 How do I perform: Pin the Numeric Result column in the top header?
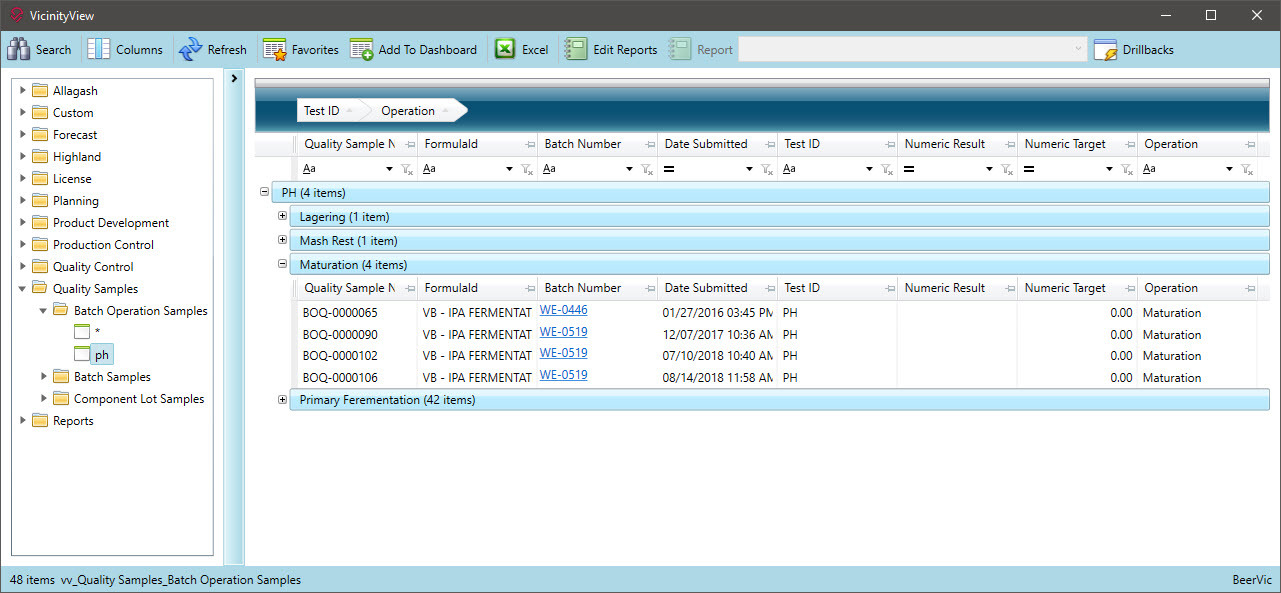pos(1009,145)
